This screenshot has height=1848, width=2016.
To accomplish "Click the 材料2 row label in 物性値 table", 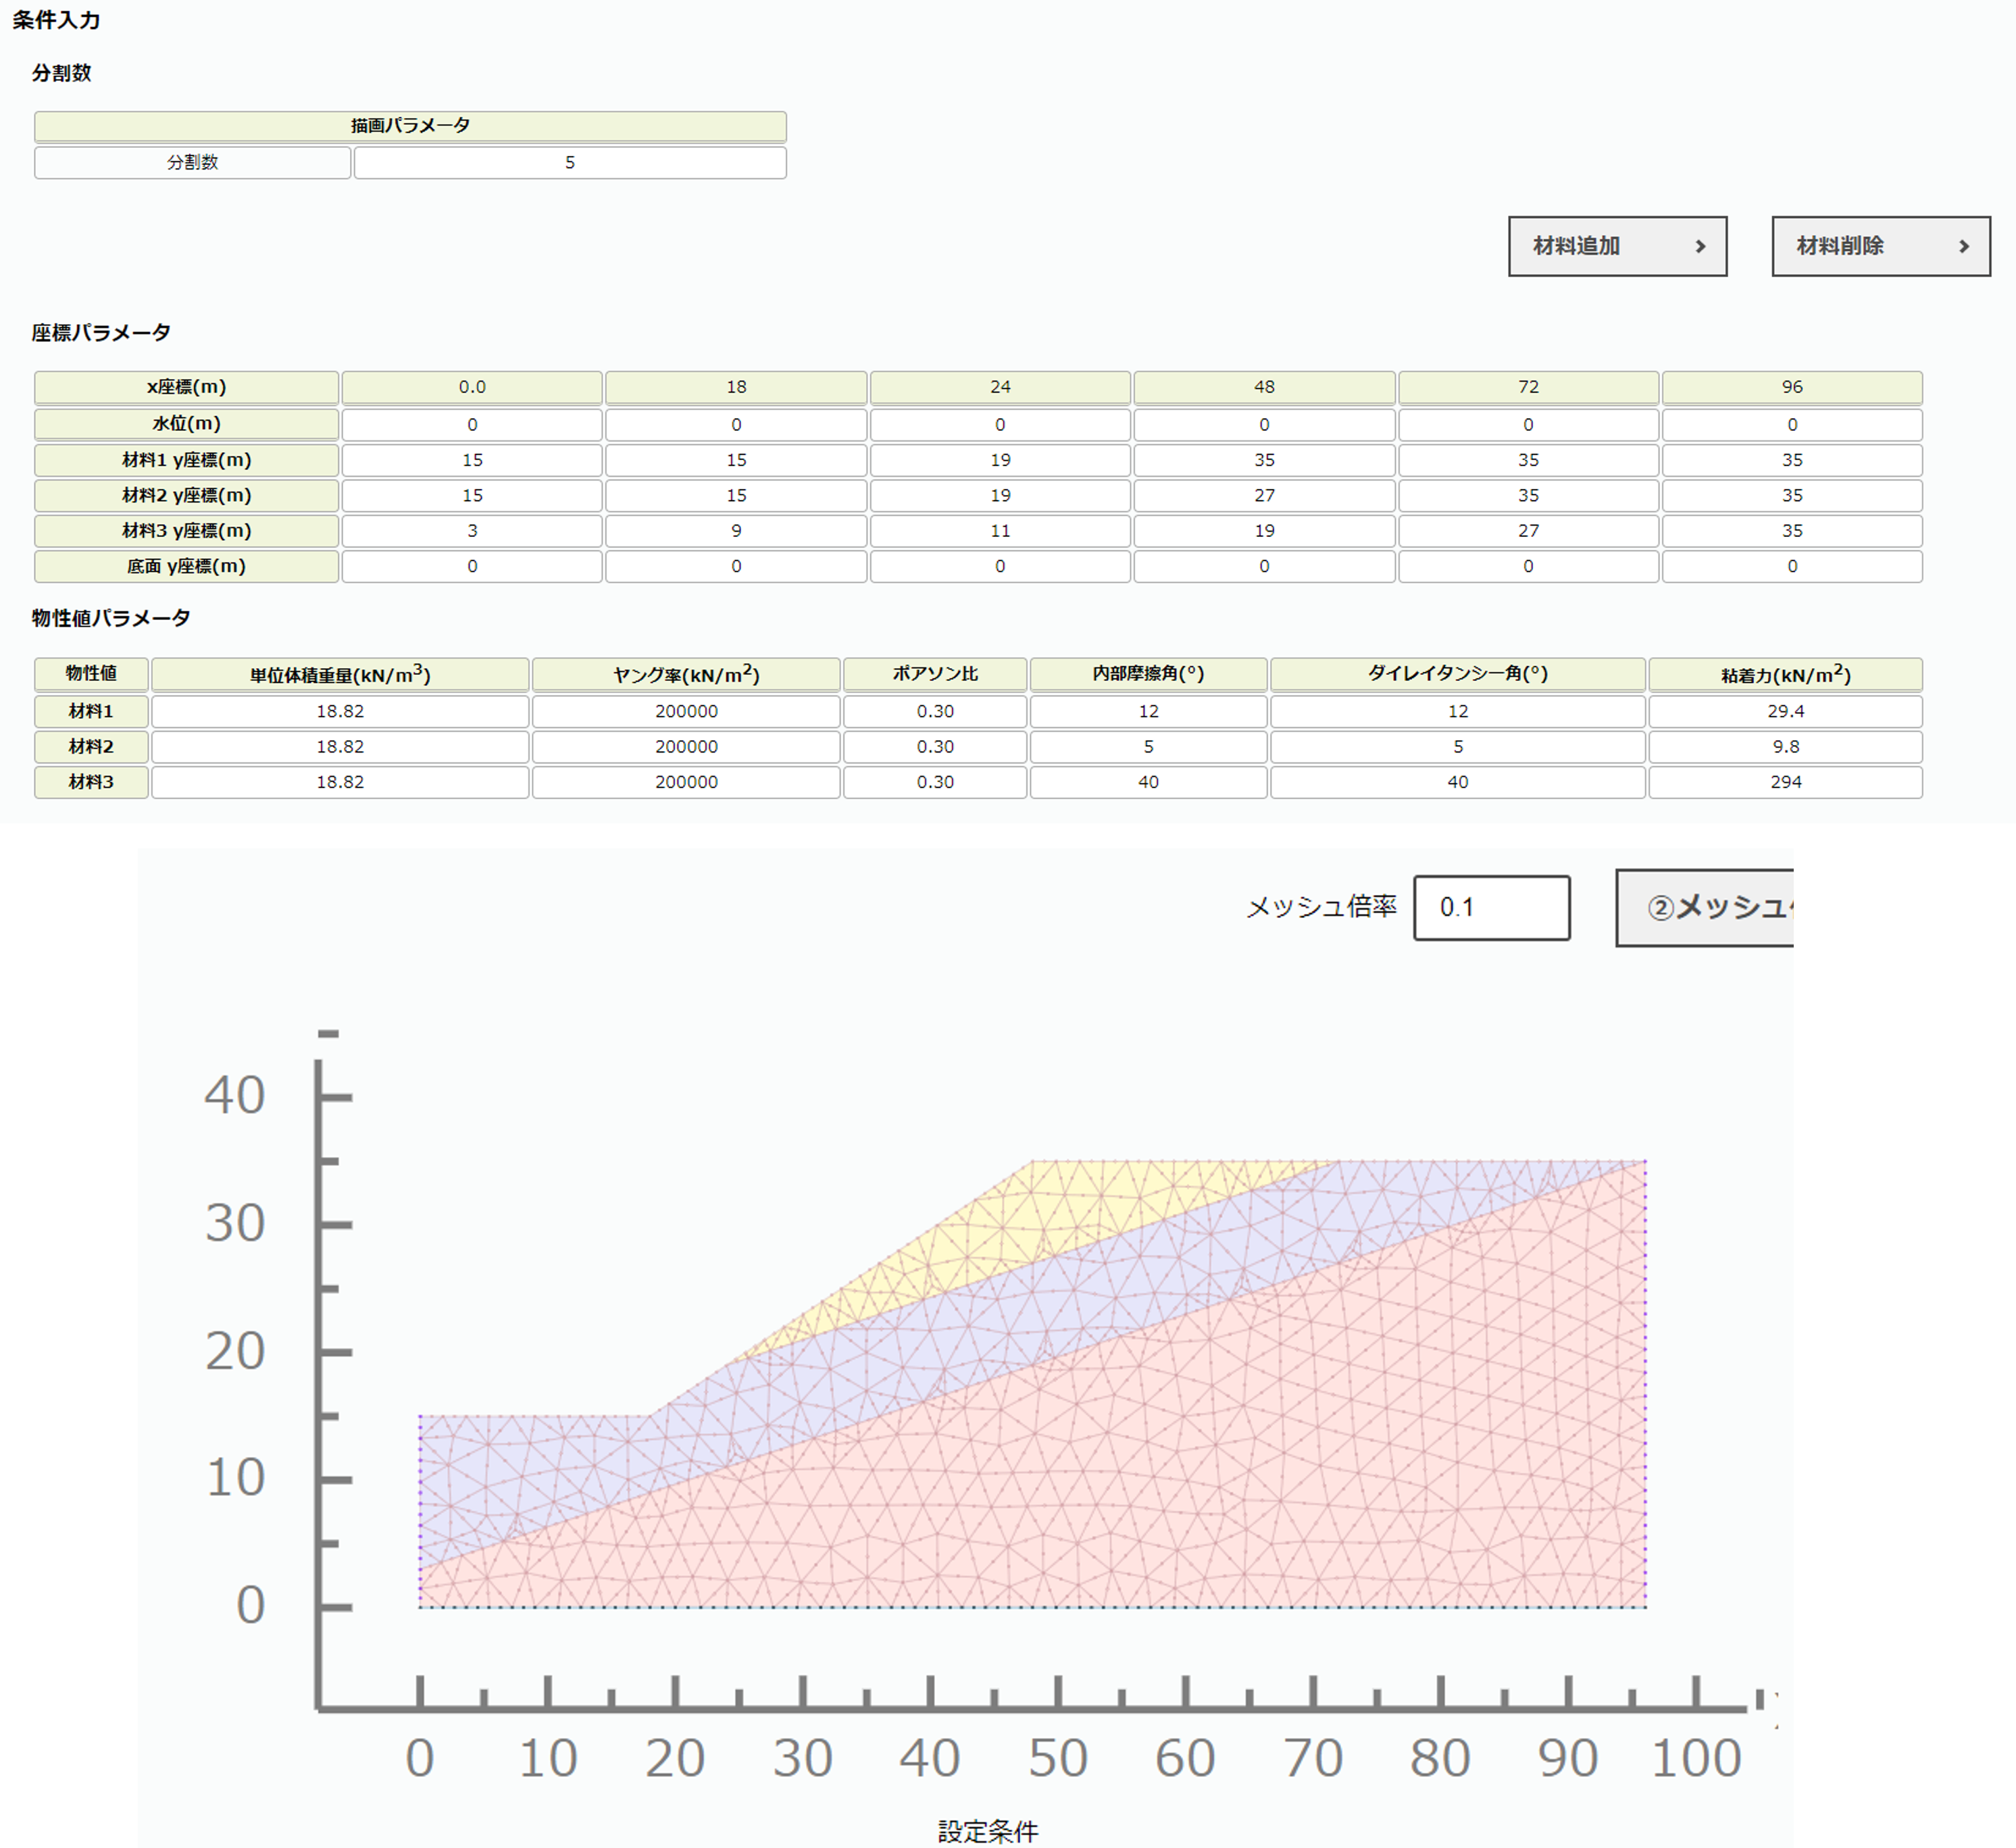I will pyautogui.click(x=91, y=747).
